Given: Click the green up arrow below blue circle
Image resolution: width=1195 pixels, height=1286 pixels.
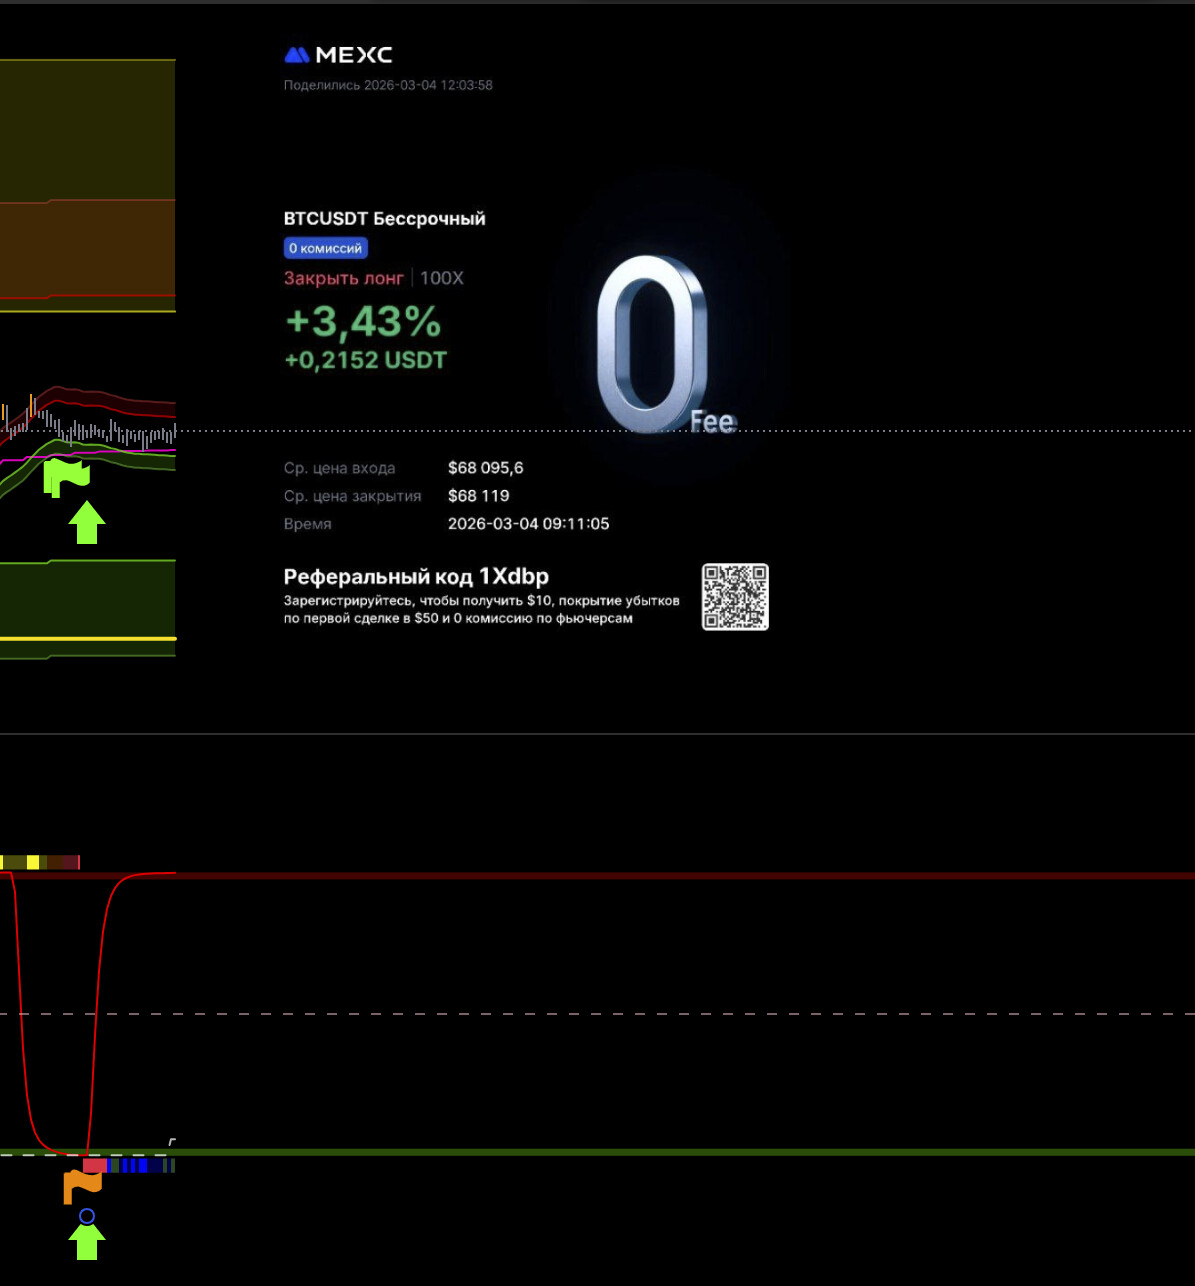Looking at the screenshot, I should point(87,1243).
